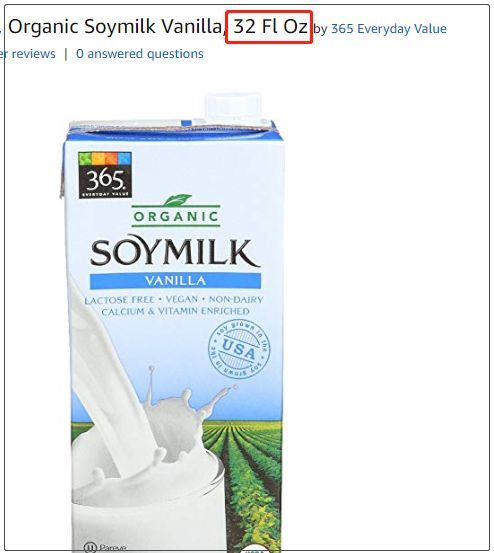This screenshot has width=494, height=553.
Task: Open the 0 answered questions link
Action: [140, 54]
